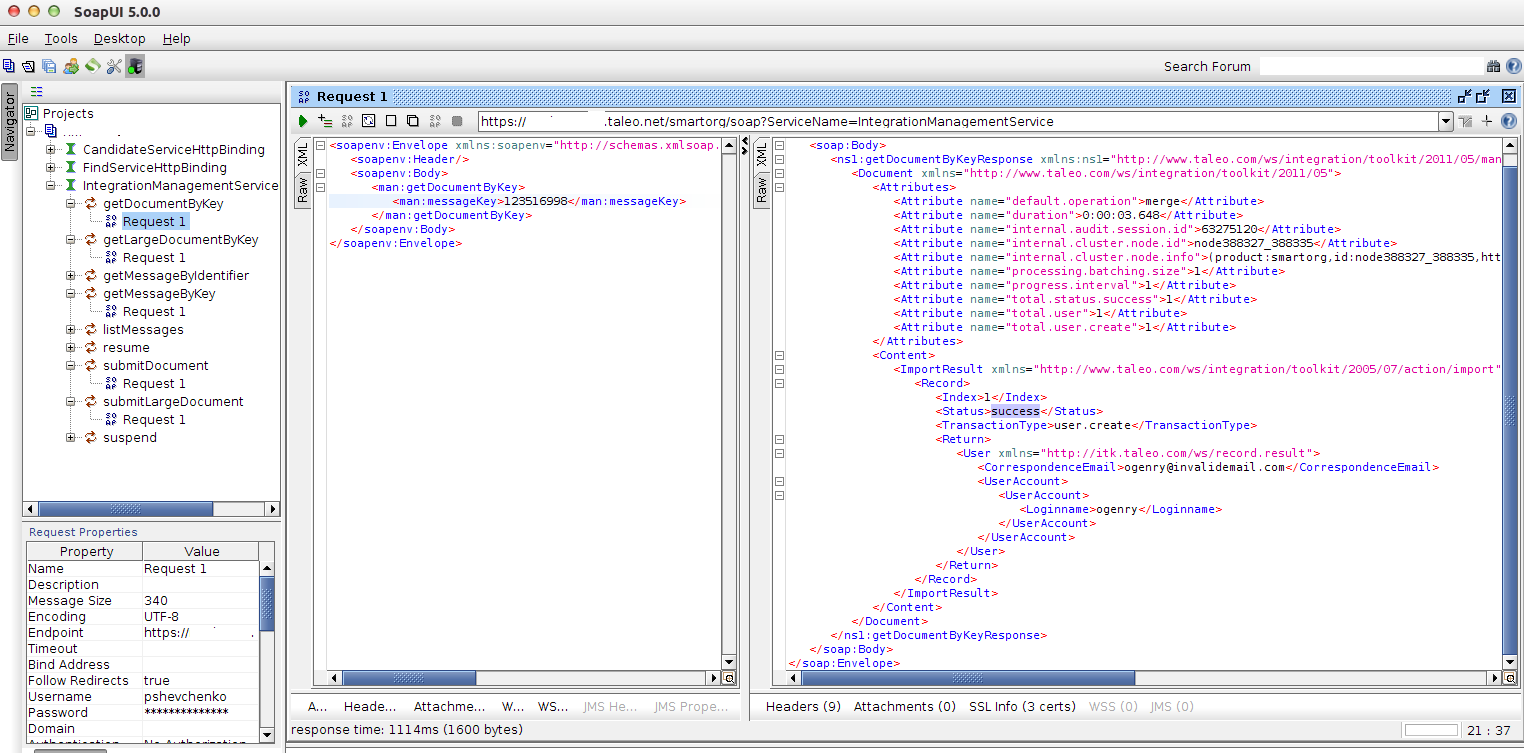Click the Preferences wrench-and-screwdriver icon
Screen dimensions: 1524x753
click(113, 67)
